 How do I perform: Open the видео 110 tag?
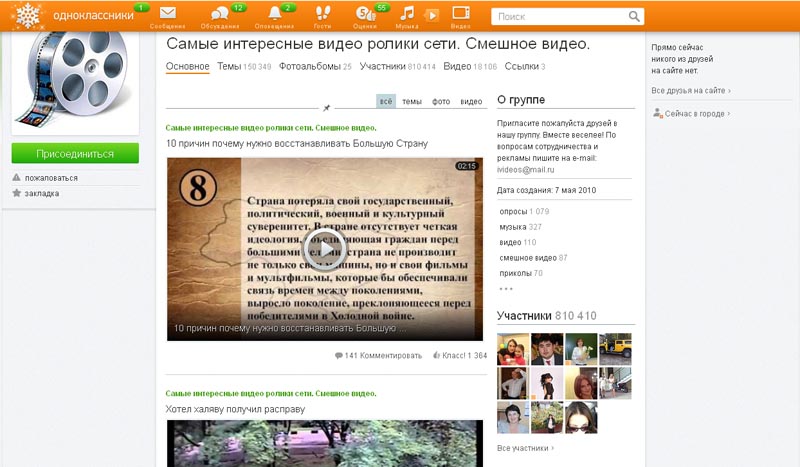tap(518, 242)
